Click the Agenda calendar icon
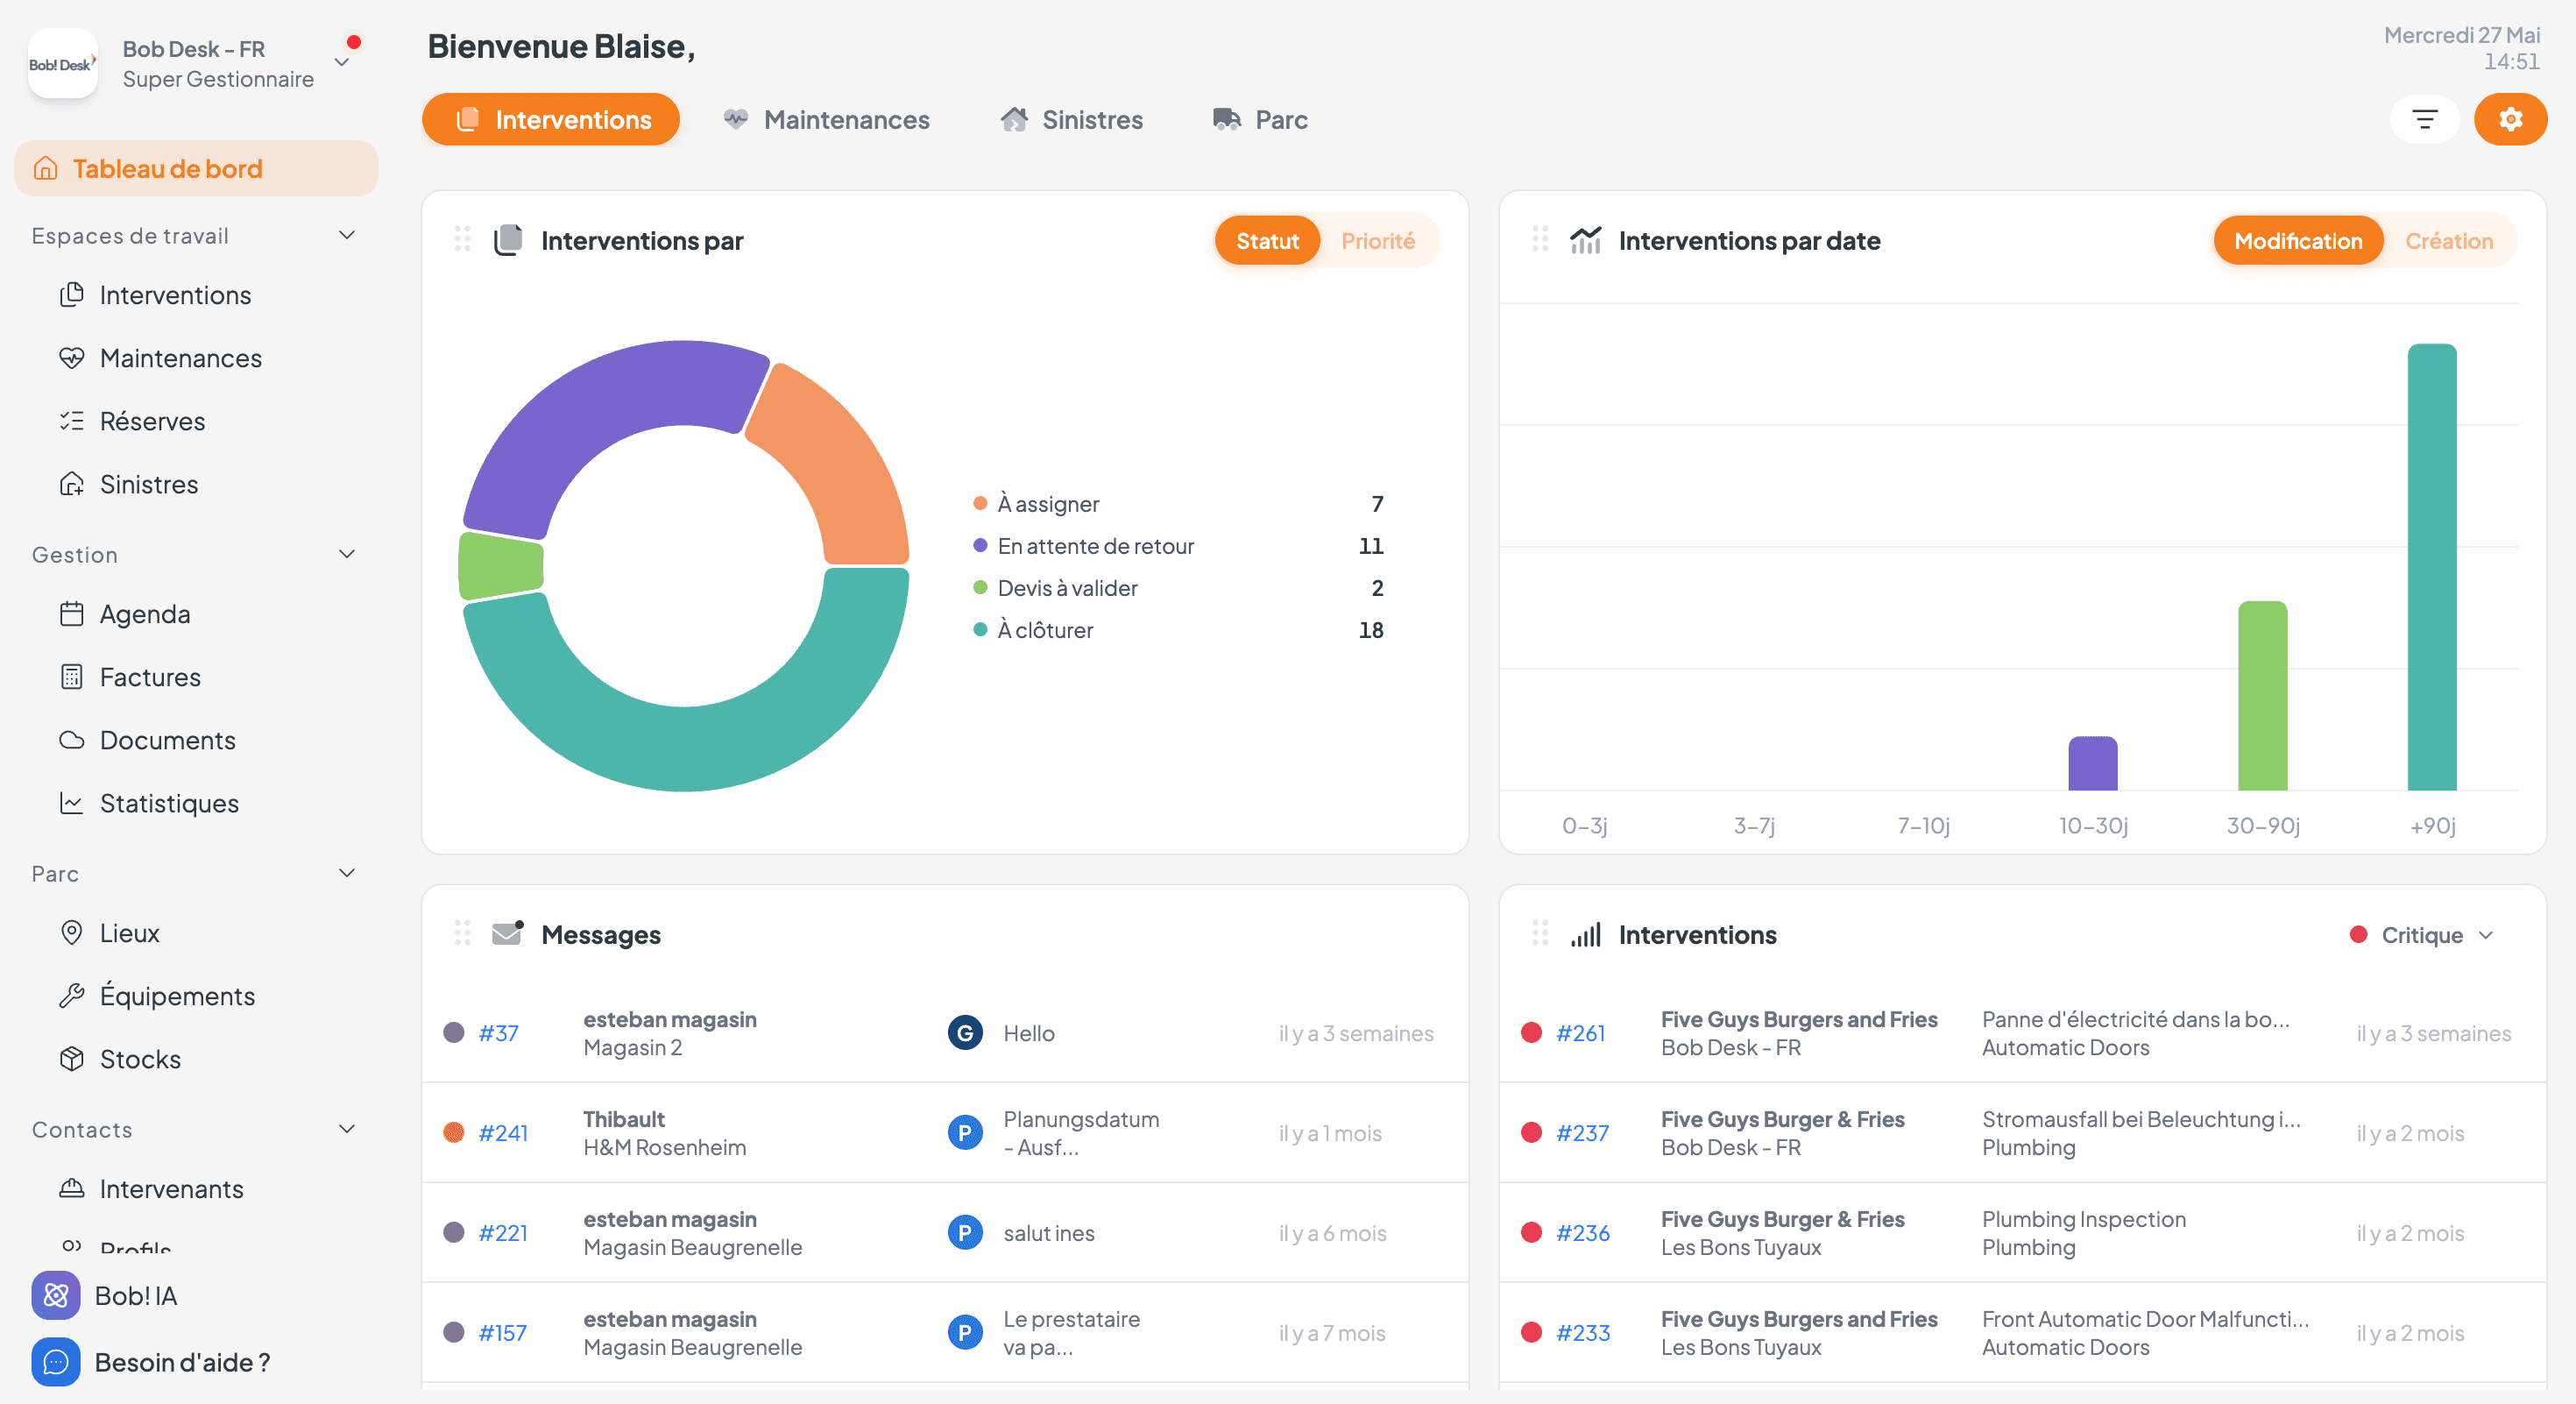This screenshot has height=1404, width=2576. [x=72, y=614]
